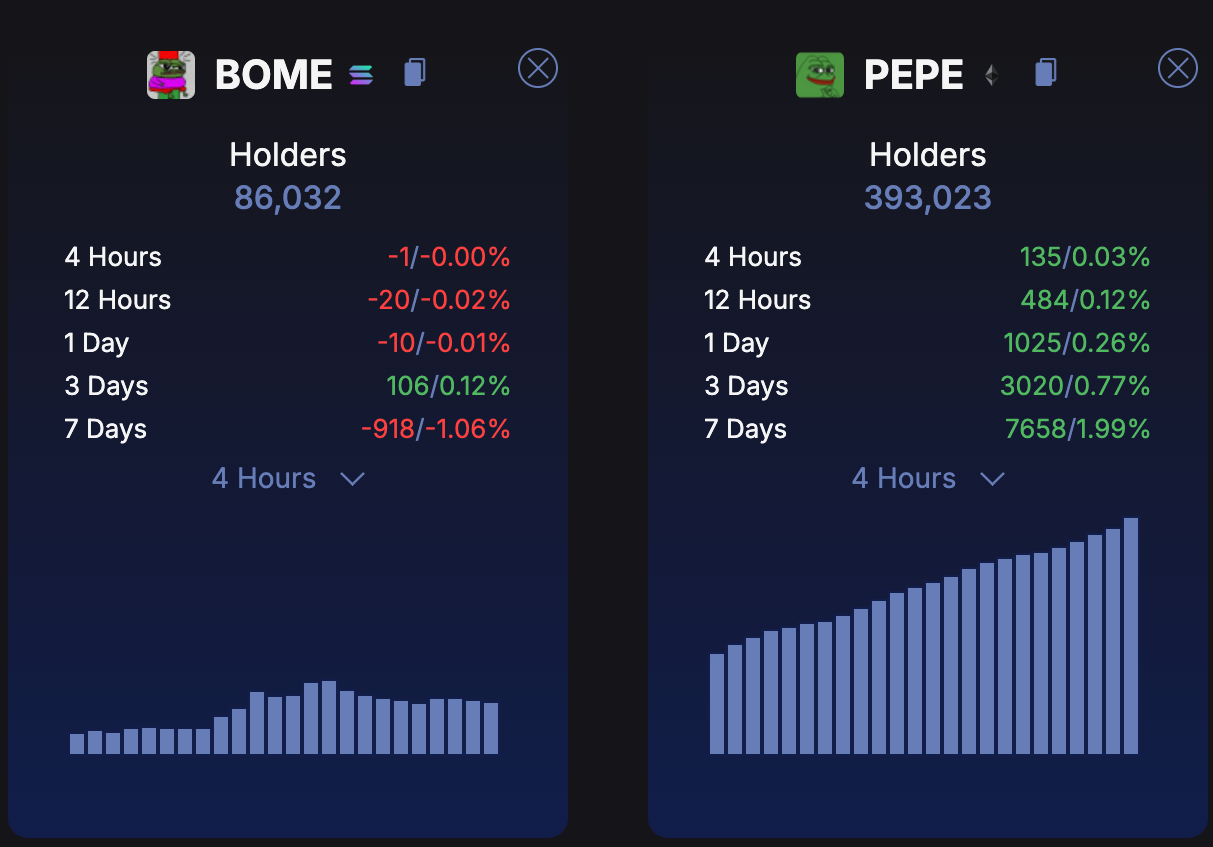Screen dimensions: 1213x847
Task: Click PEPE holders count 393,023
Action: pos(928,198)
